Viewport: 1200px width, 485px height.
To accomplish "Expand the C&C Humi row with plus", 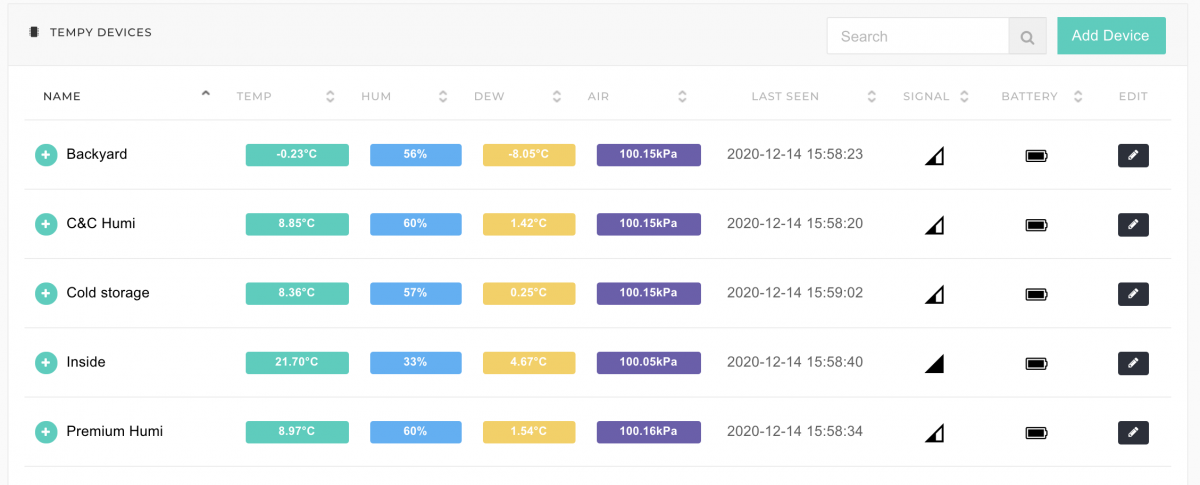I will pyautogui.click(x=45, y=224).
